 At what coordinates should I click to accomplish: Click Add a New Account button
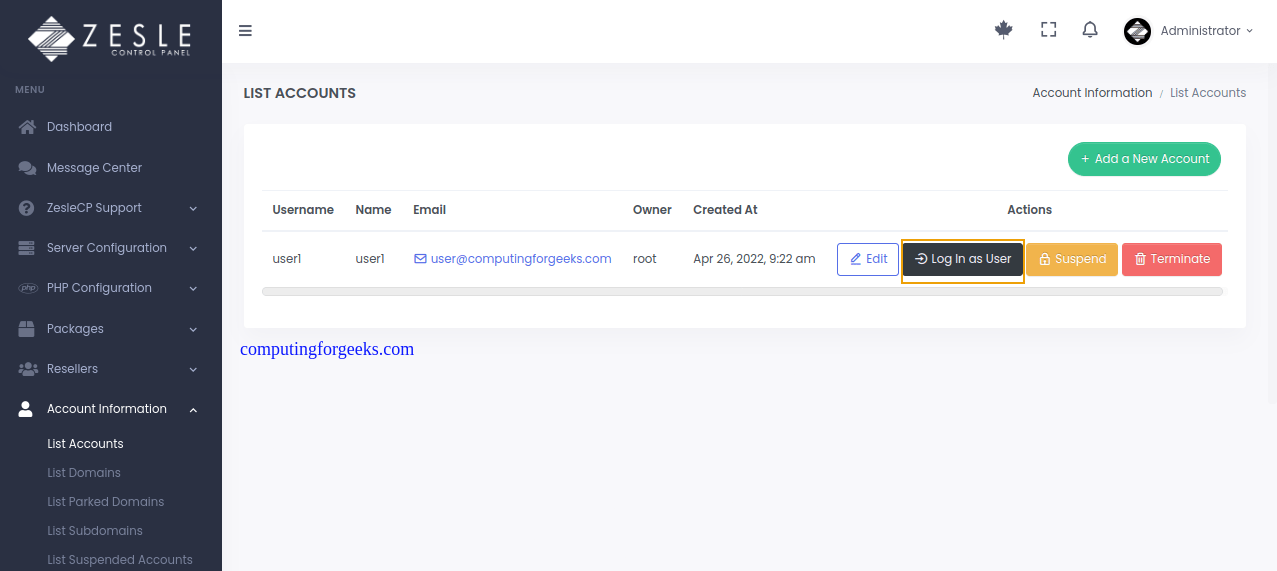point(1144,159)
